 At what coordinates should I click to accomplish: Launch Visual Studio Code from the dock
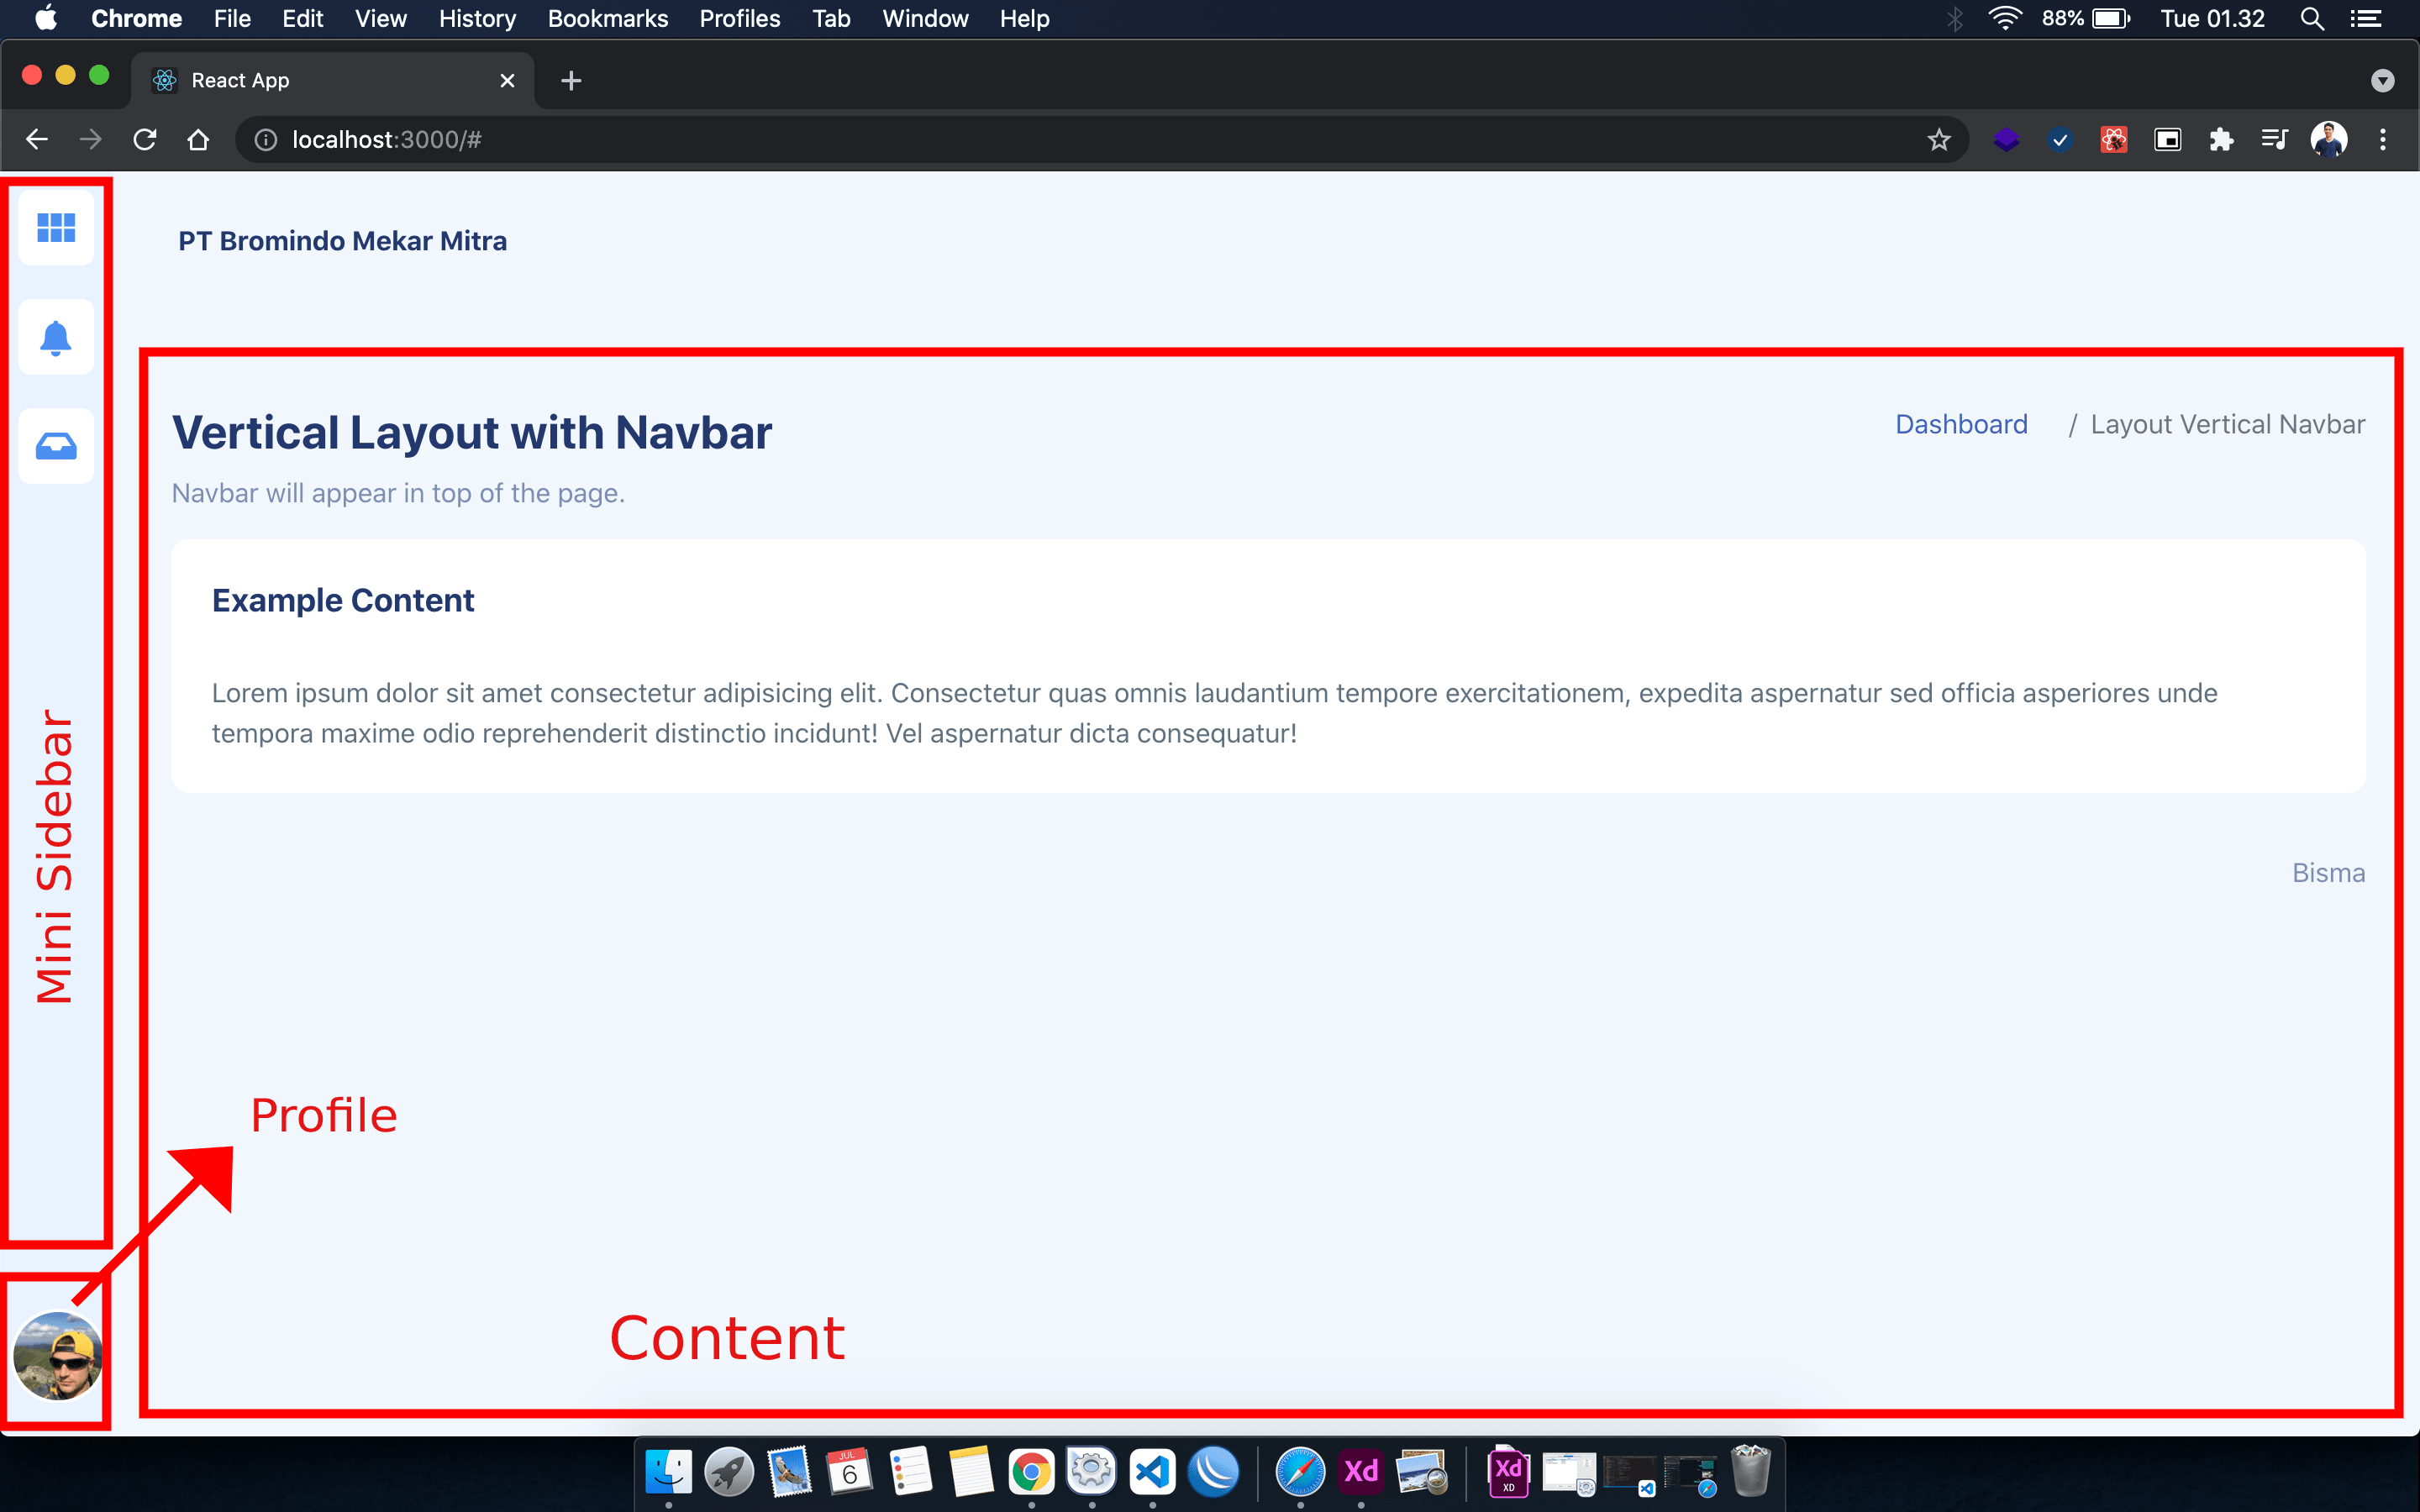1152,1472
